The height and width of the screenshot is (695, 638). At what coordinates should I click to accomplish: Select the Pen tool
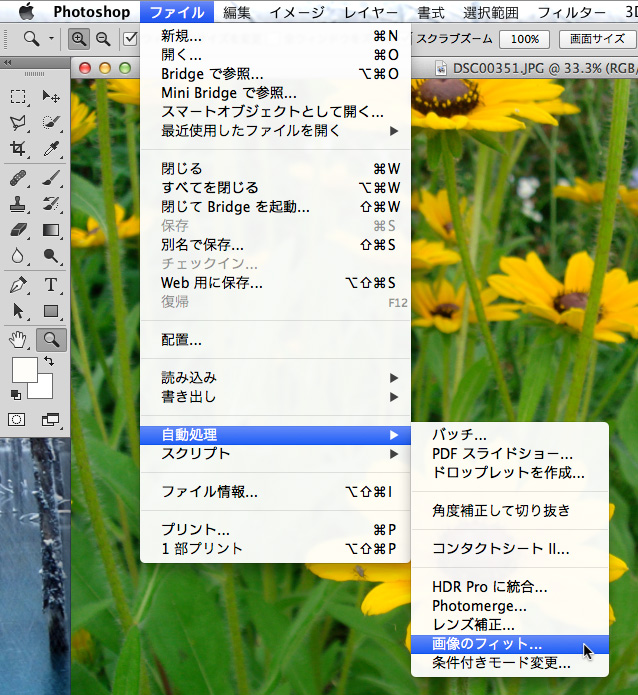click(18, 285)
